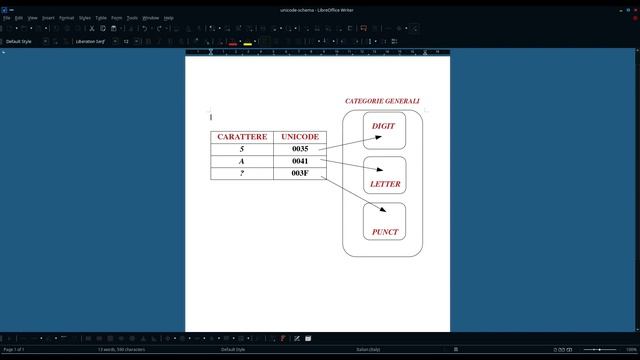Open the Tools menu
The height and width of the screenshot is (360, 640).
(132, 18)
